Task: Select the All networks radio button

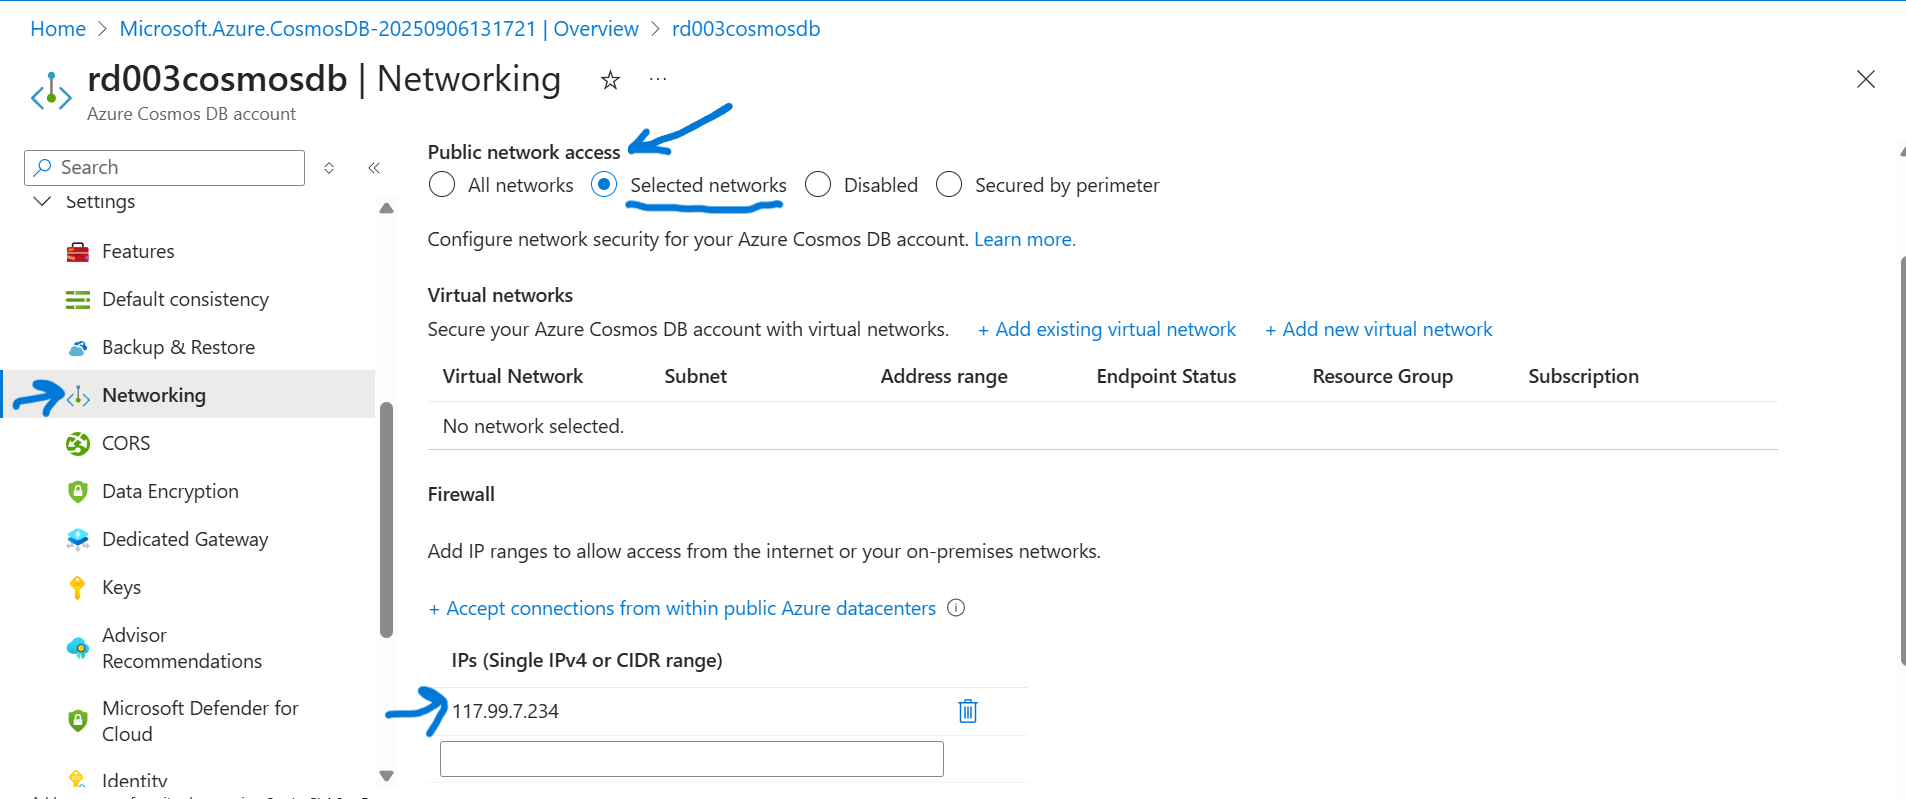Action: pos(442,185)
